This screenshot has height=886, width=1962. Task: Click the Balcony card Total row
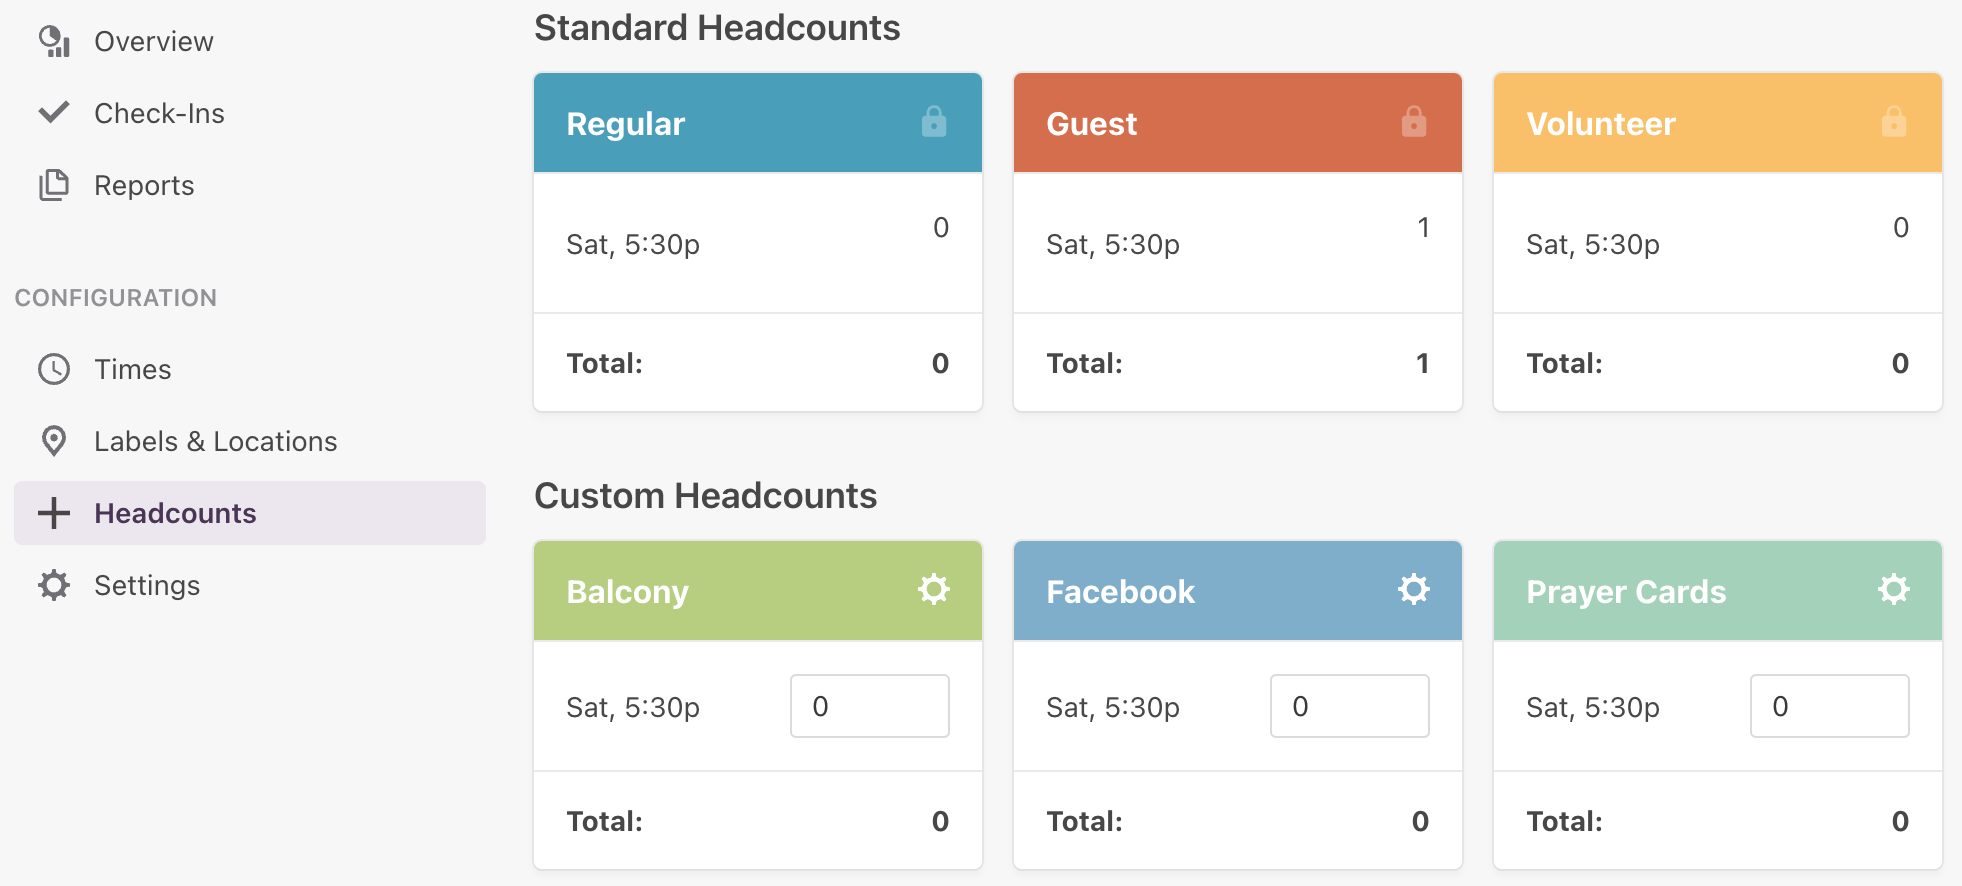(758, 821)
